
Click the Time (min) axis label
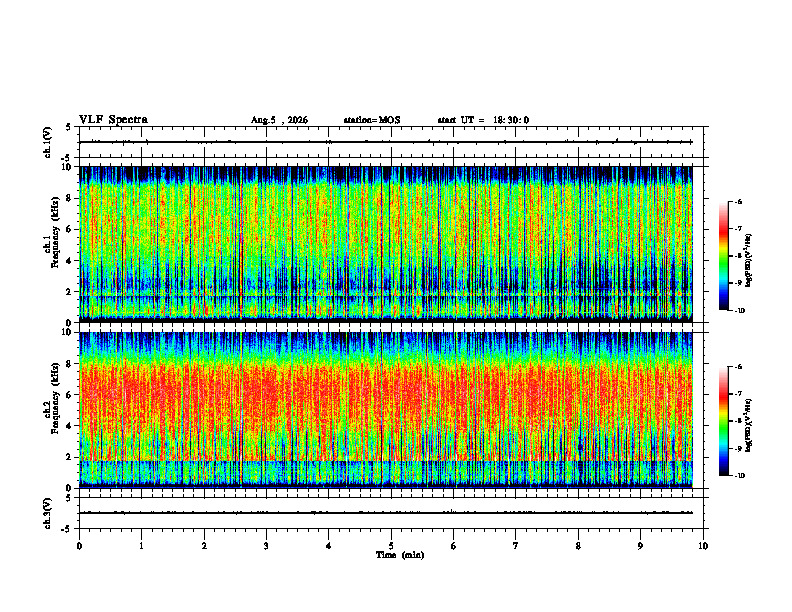click(x=400, y=555)
